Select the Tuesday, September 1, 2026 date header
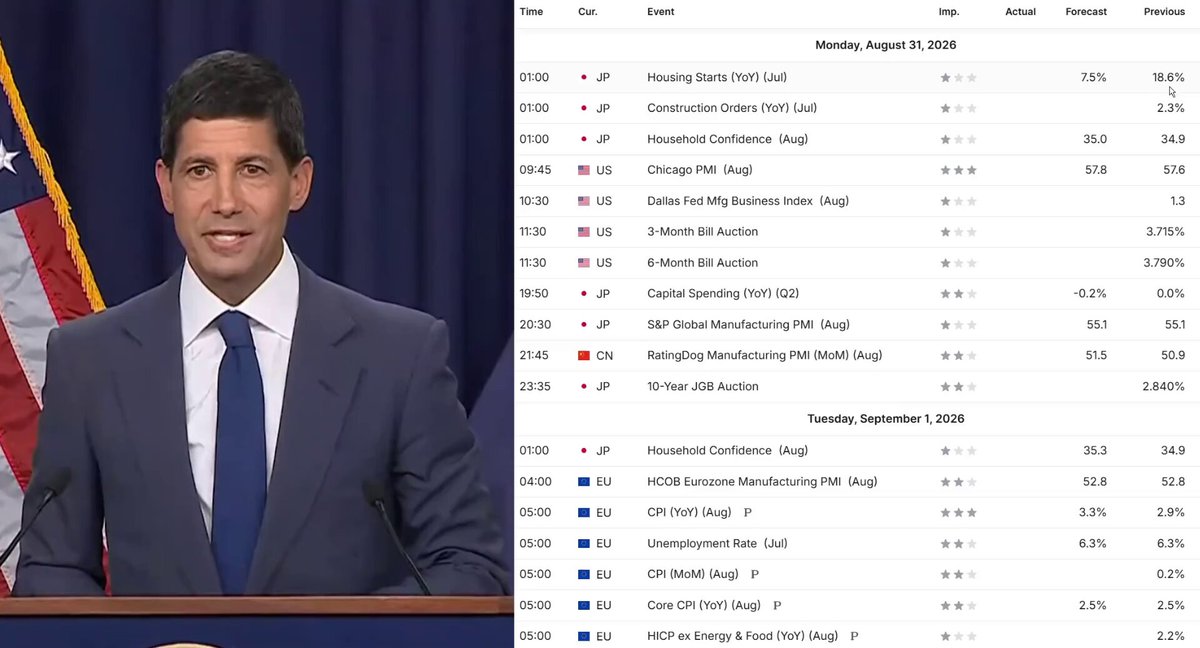 (x=886, y=418)
